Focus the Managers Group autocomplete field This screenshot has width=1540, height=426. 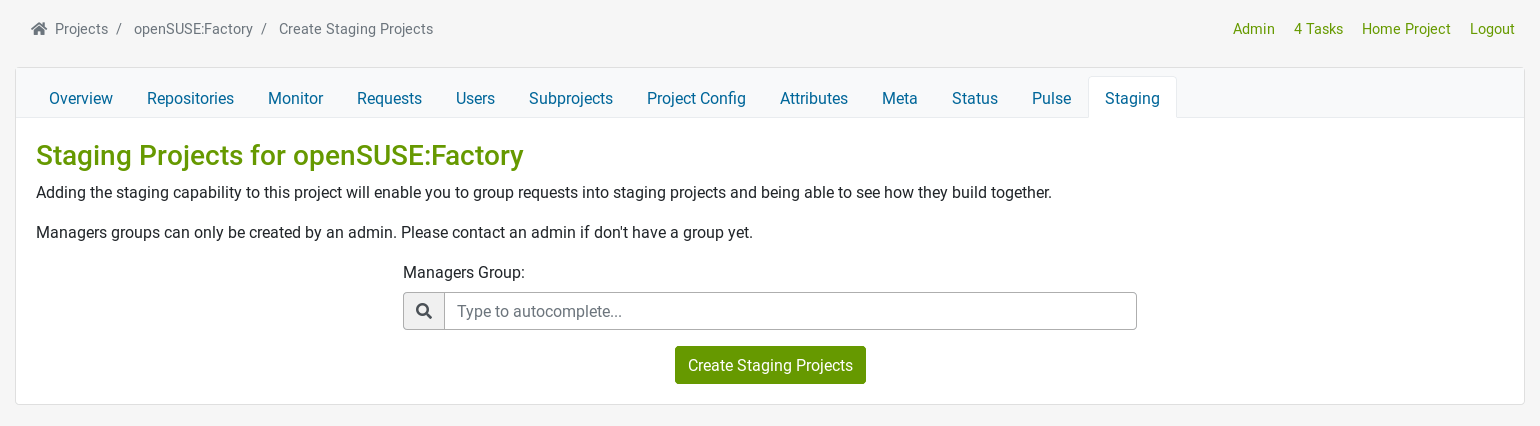(x=790, y=311)
